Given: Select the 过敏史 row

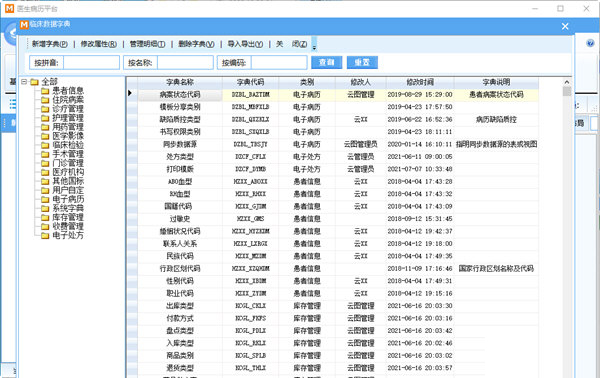Looking at the screenshot, I should pyautogui.click(x=338, y=219).
